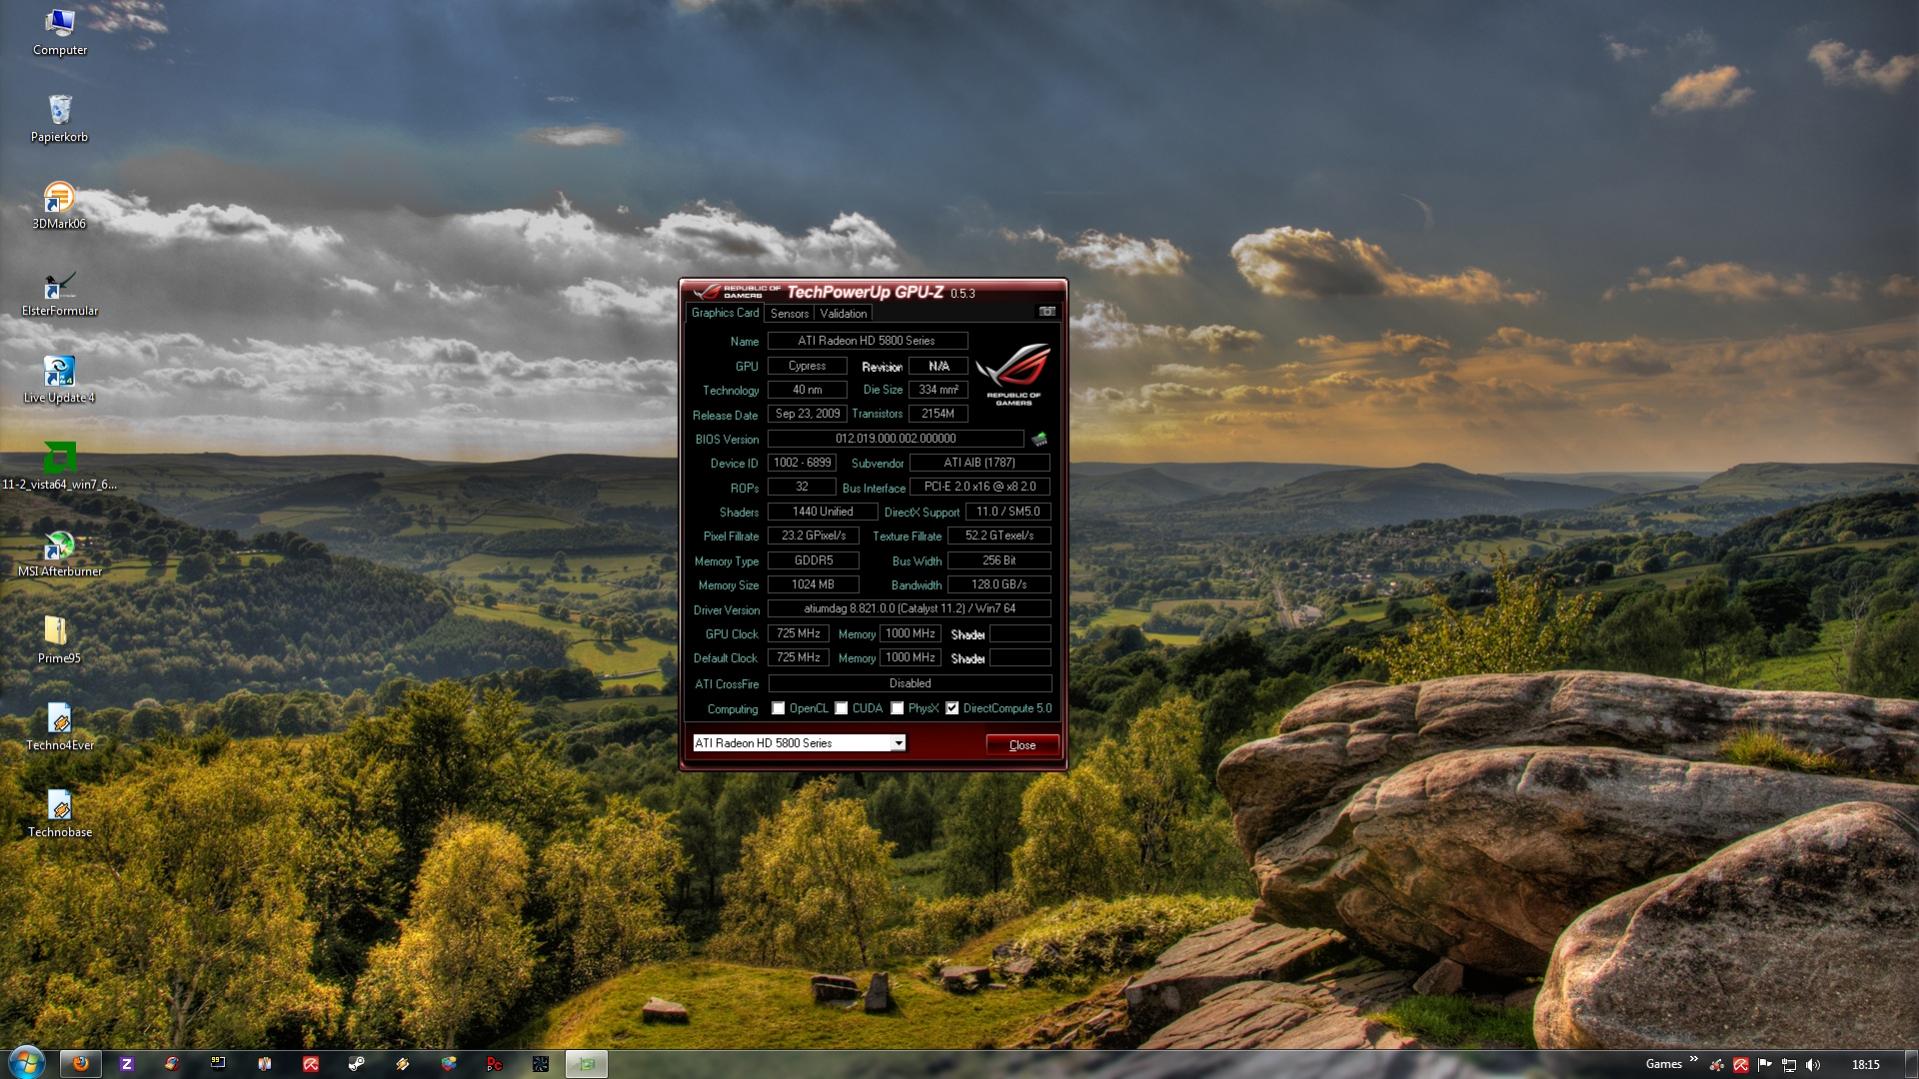Open the Windows Start orb
This screenshot has height=1079, width=1919.
[x=26, y=1063]
